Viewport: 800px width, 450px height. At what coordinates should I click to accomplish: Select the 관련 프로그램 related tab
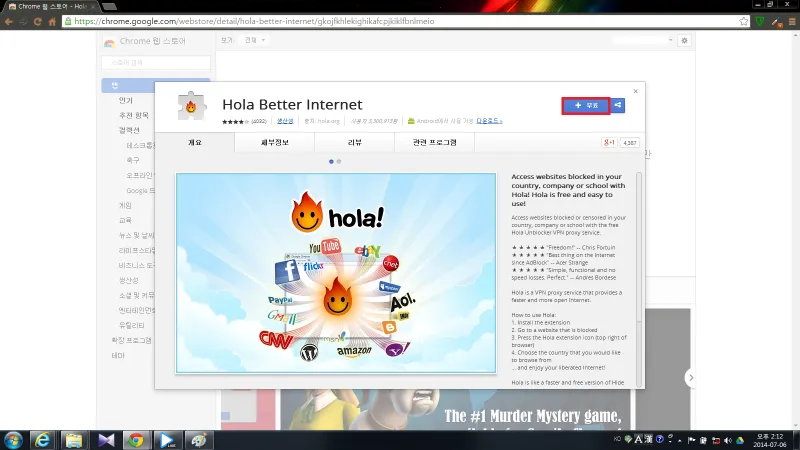click(434, 142)
